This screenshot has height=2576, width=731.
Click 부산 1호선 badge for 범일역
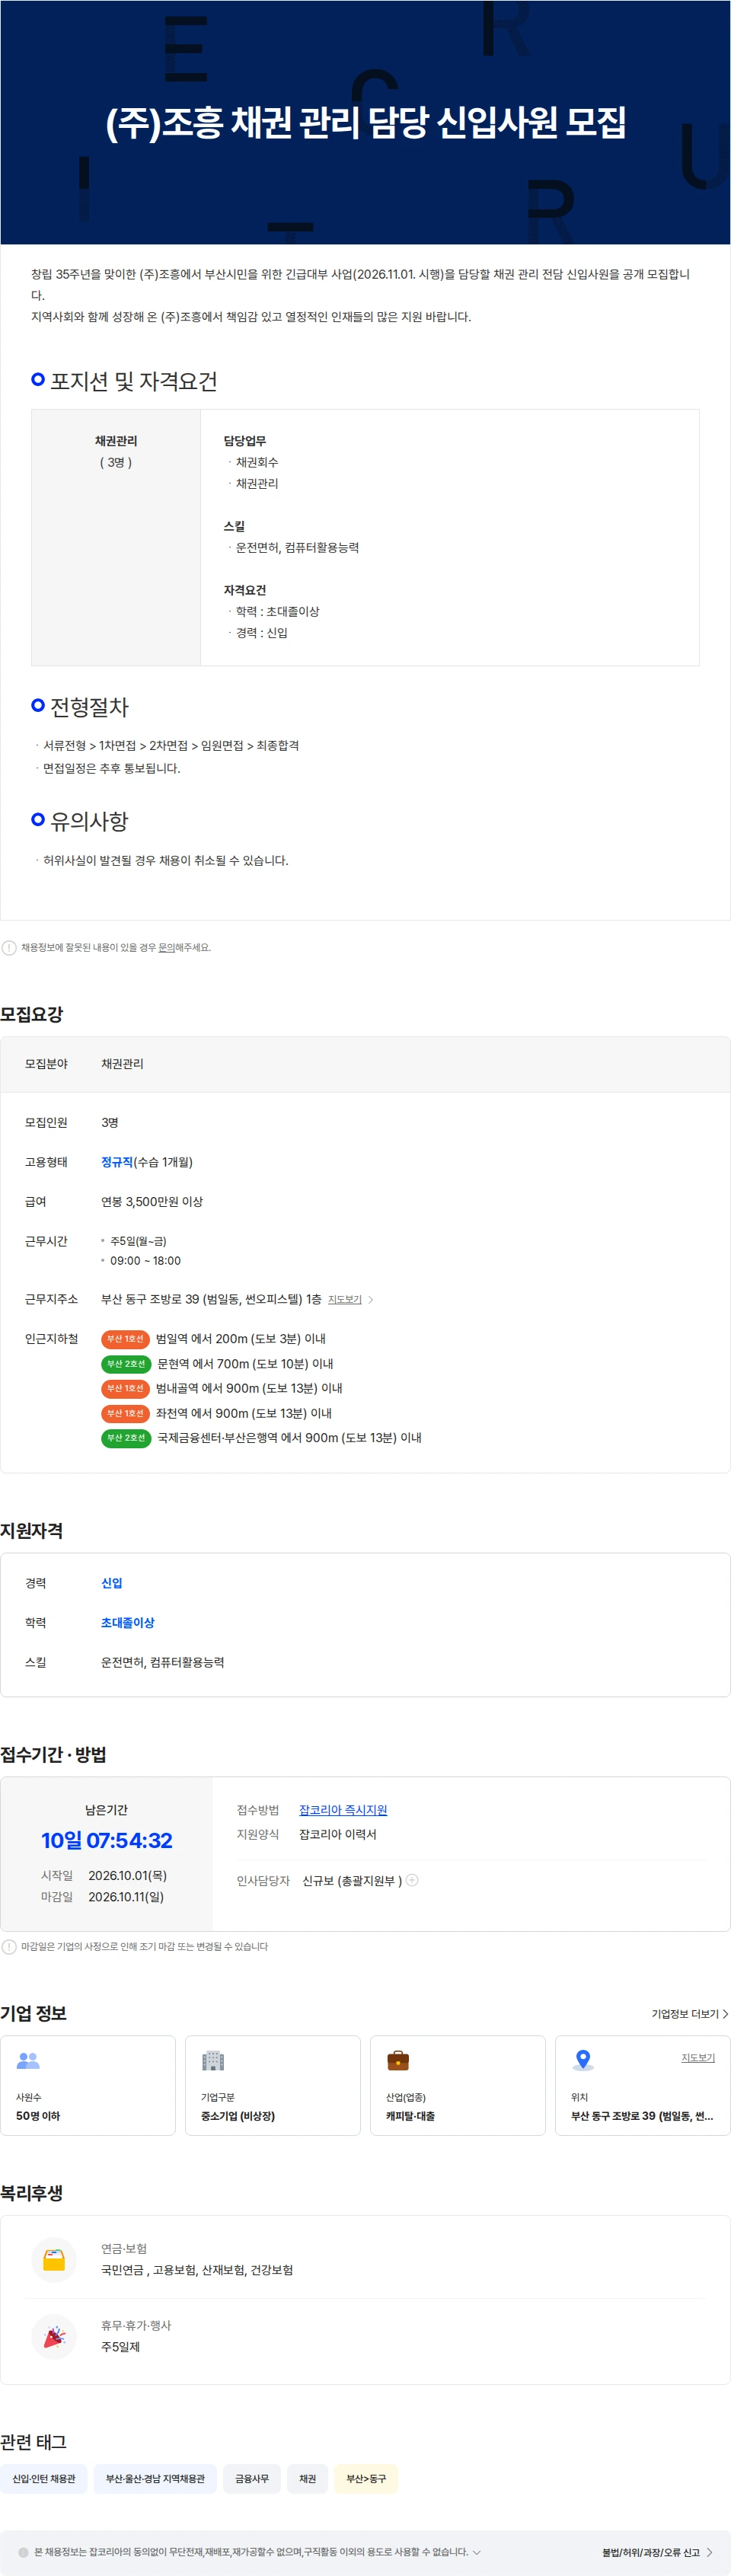[125, 1339]
